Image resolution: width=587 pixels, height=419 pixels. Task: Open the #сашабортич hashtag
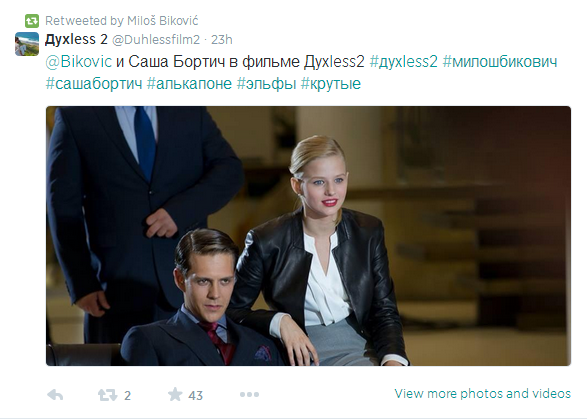point(94,84)
